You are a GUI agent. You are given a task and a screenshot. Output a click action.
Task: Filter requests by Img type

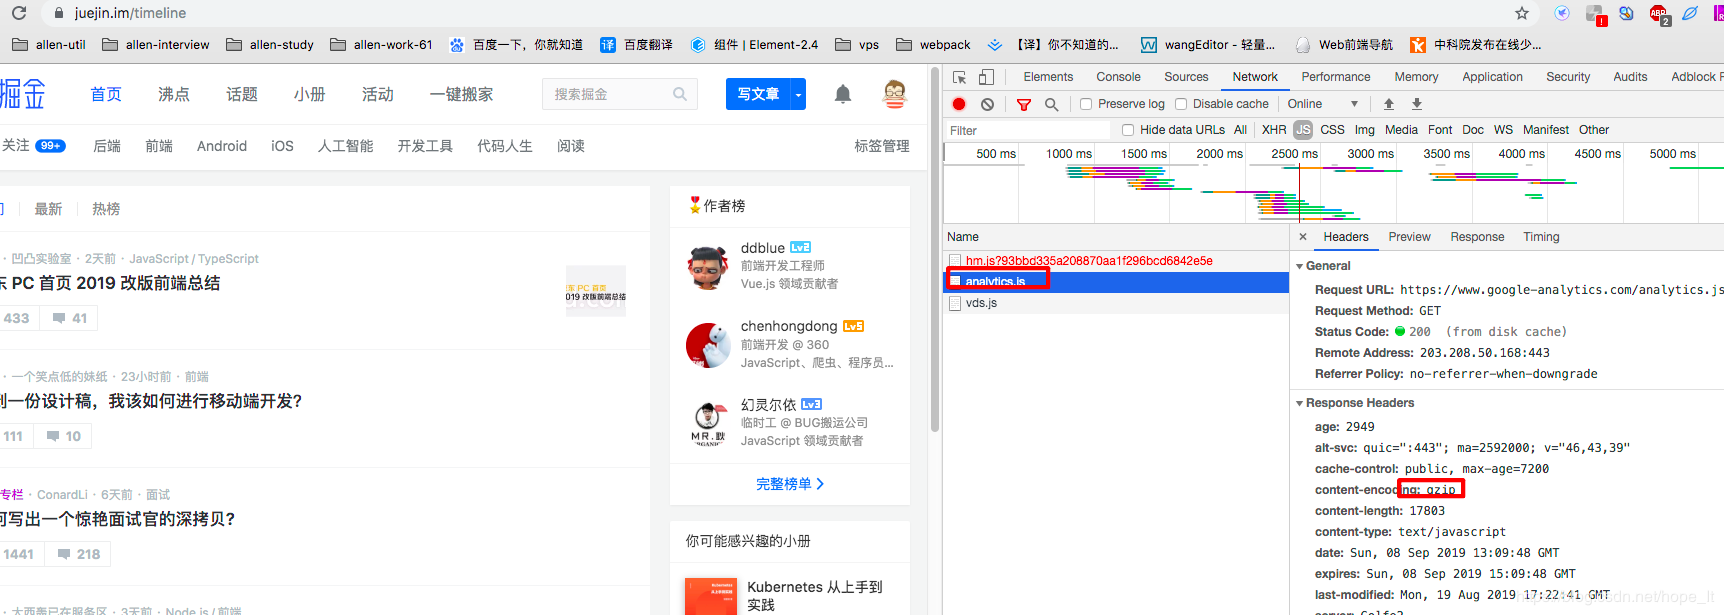coord(1364,130)
